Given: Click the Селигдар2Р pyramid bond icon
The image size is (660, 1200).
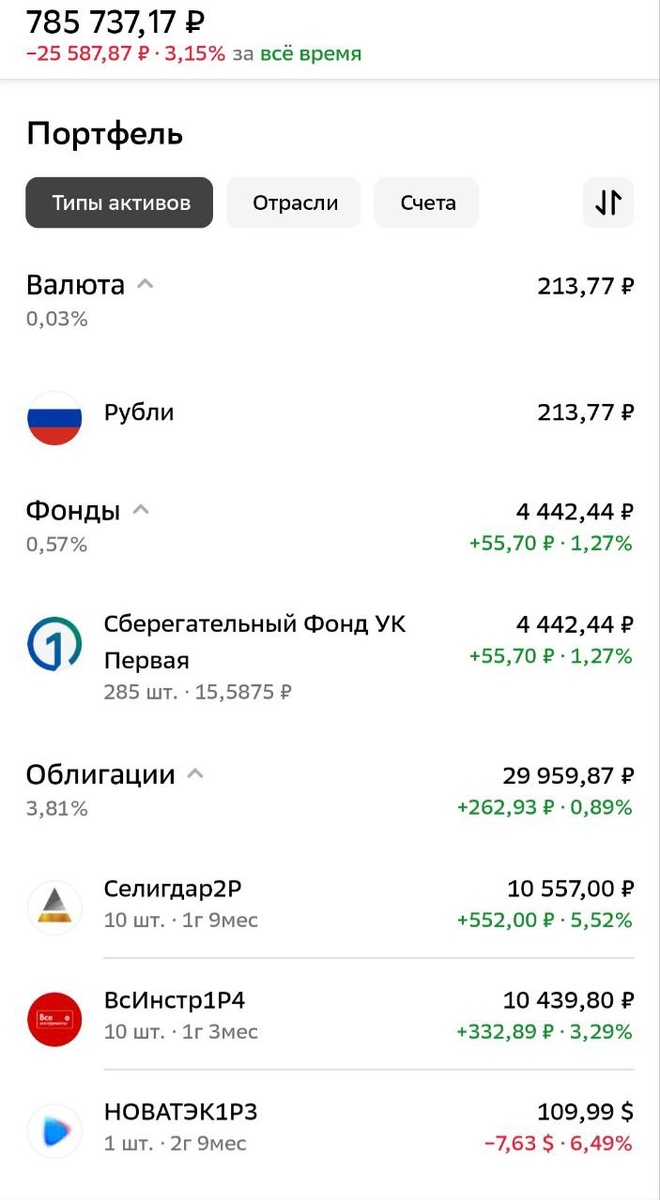Looking at the screenshot, I should click(x=54, y=901).
